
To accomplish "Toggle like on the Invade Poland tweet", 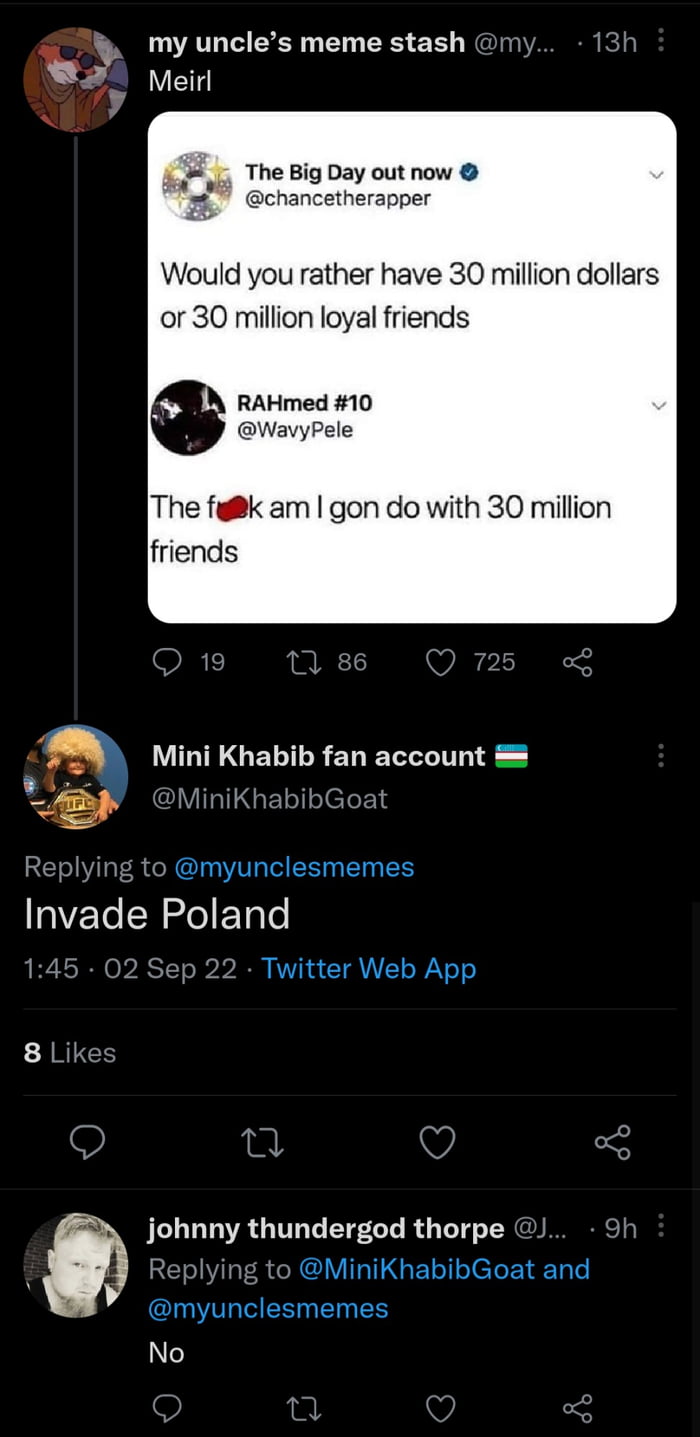I will [437, 1142].
